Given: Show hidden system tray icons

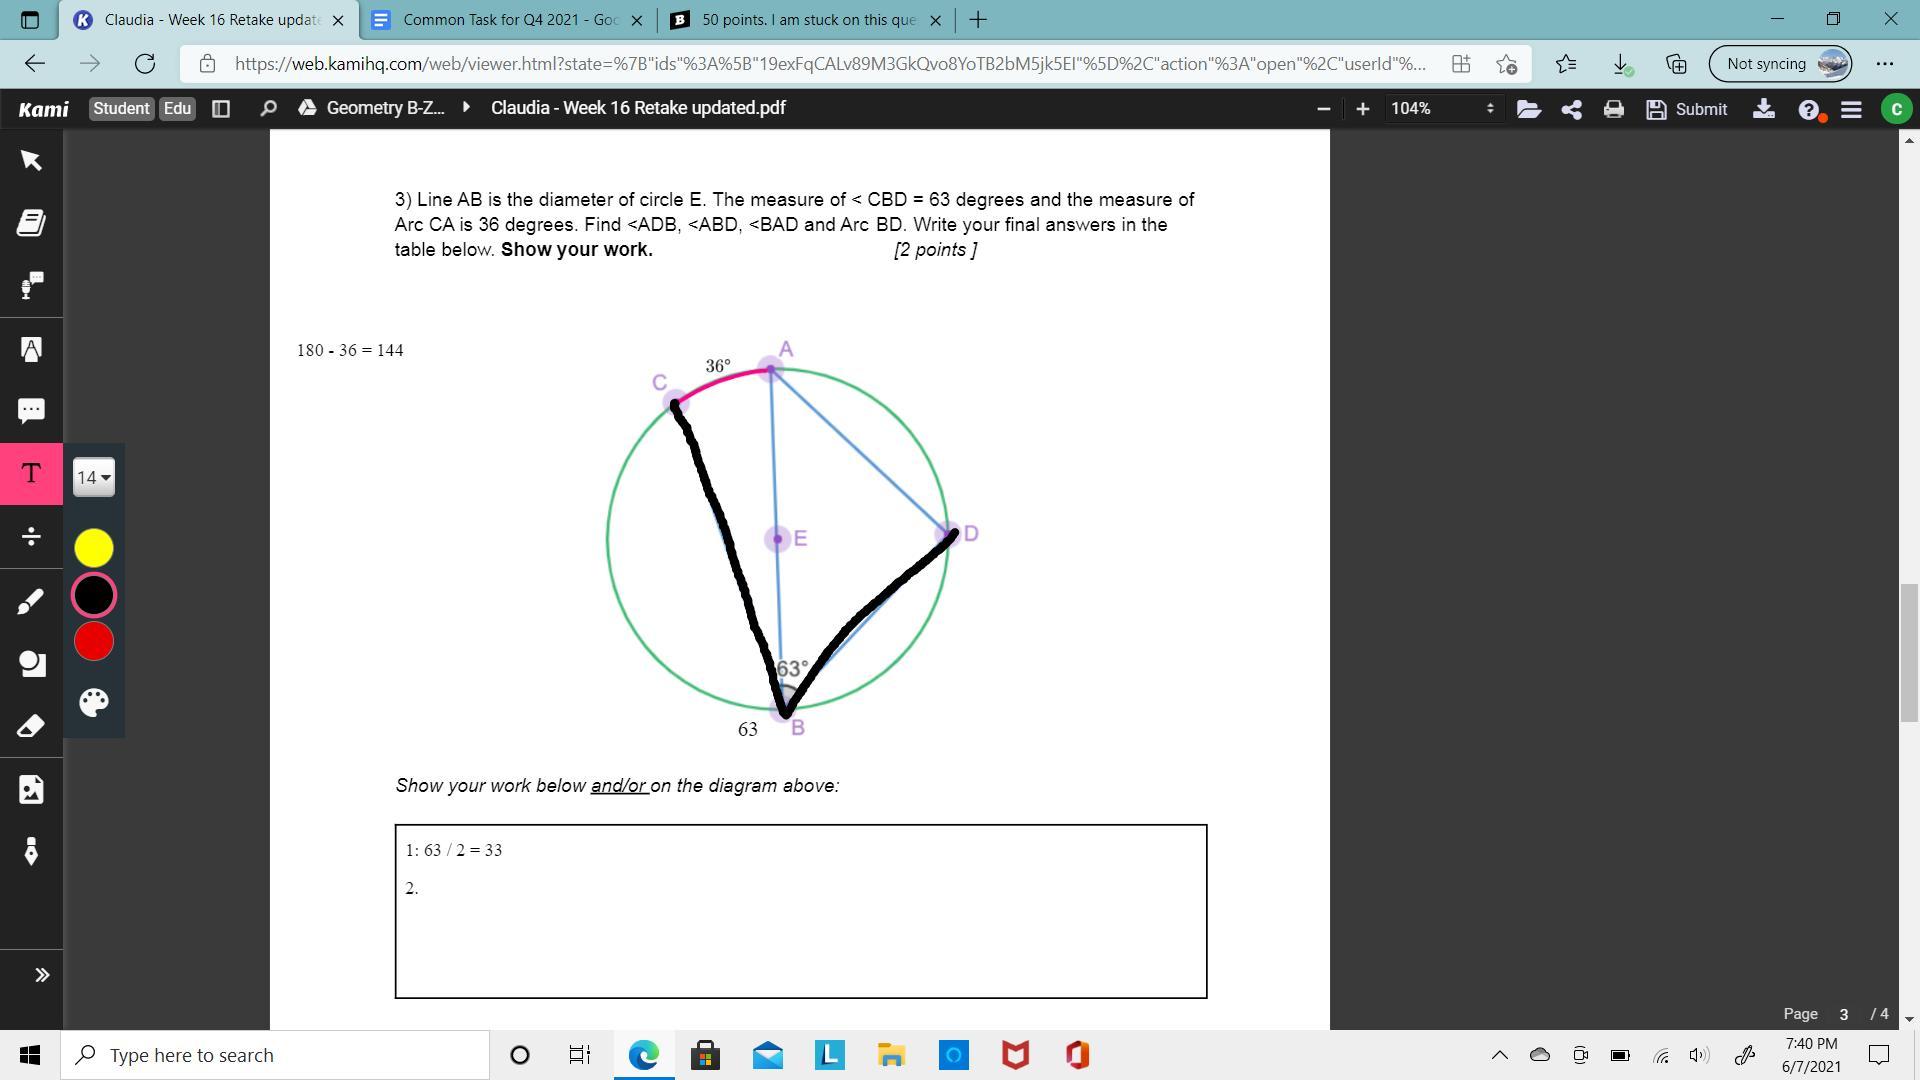Looking at the screenshot, I should (x=1499, y=1055).
